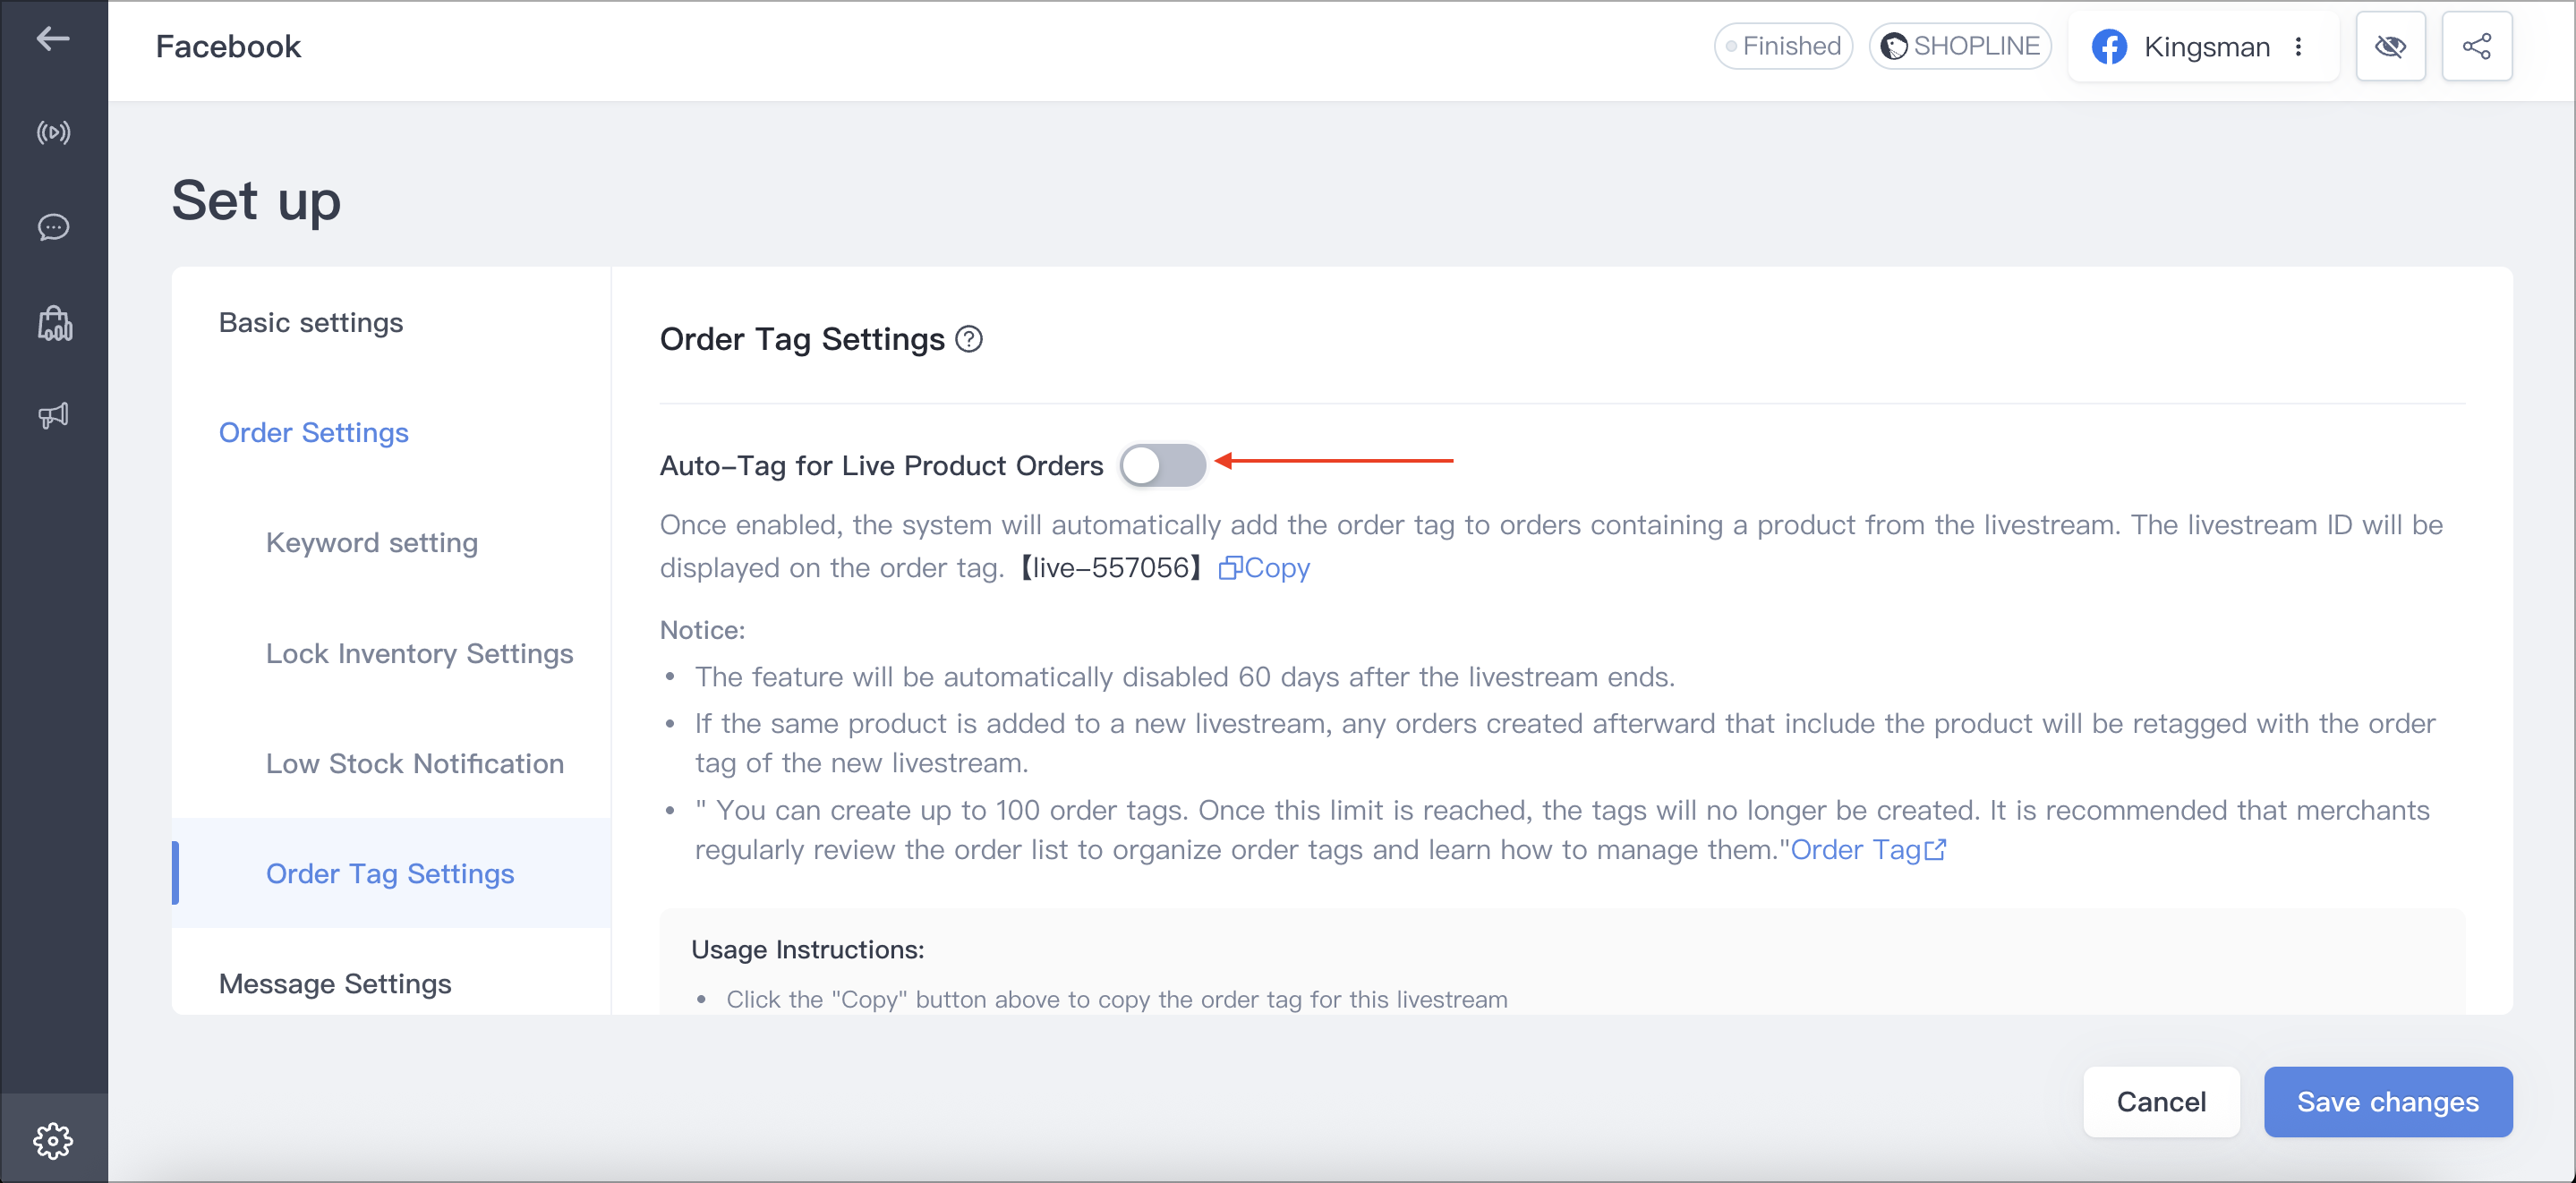Open the chat messages sidebar icon

(53, 227)
